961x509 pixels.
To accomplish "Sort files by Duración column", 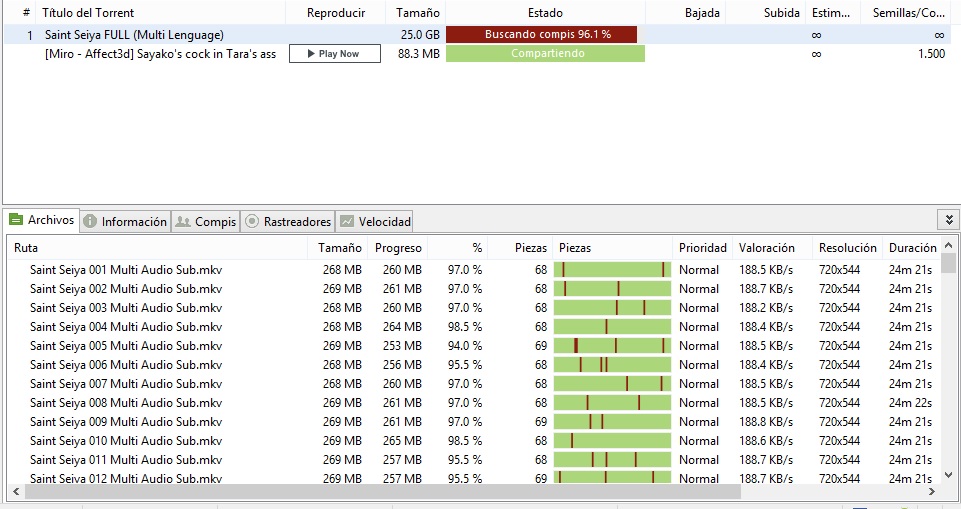I will pos(912,248).
